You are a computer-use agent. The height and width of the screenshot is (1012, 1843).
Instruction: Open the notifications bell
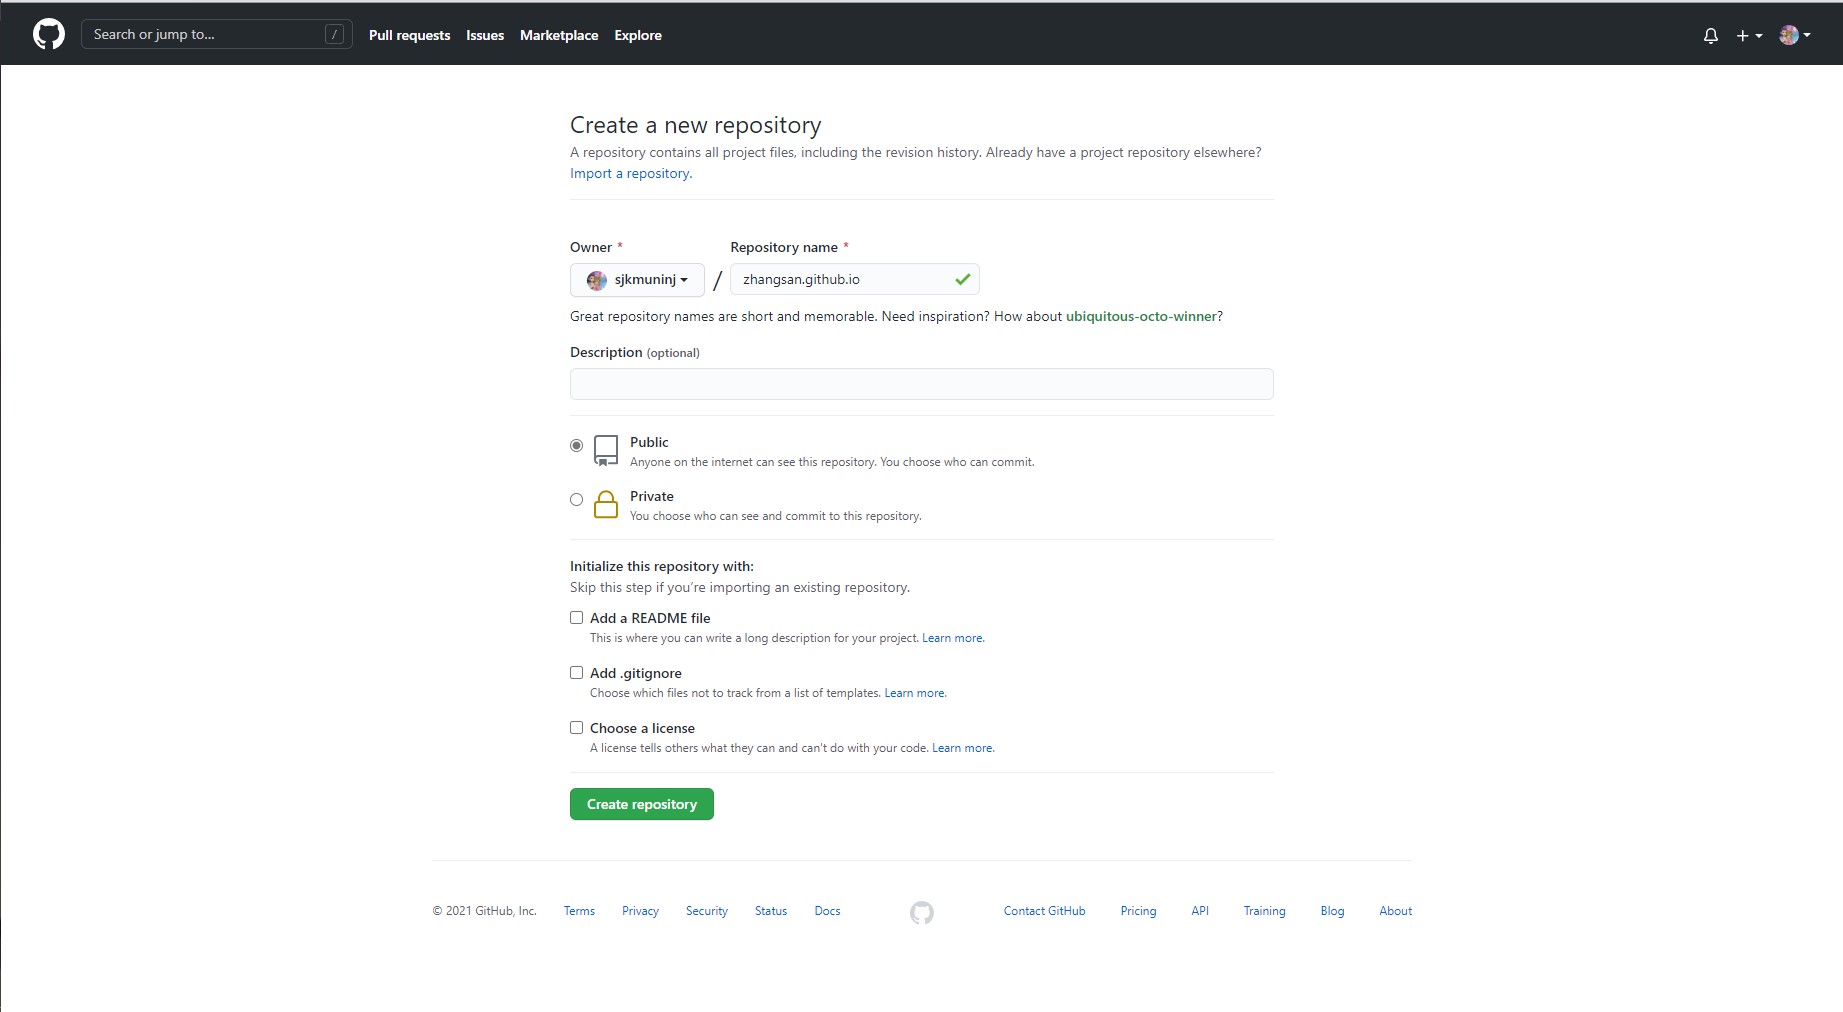click(x=1711, y=35)
